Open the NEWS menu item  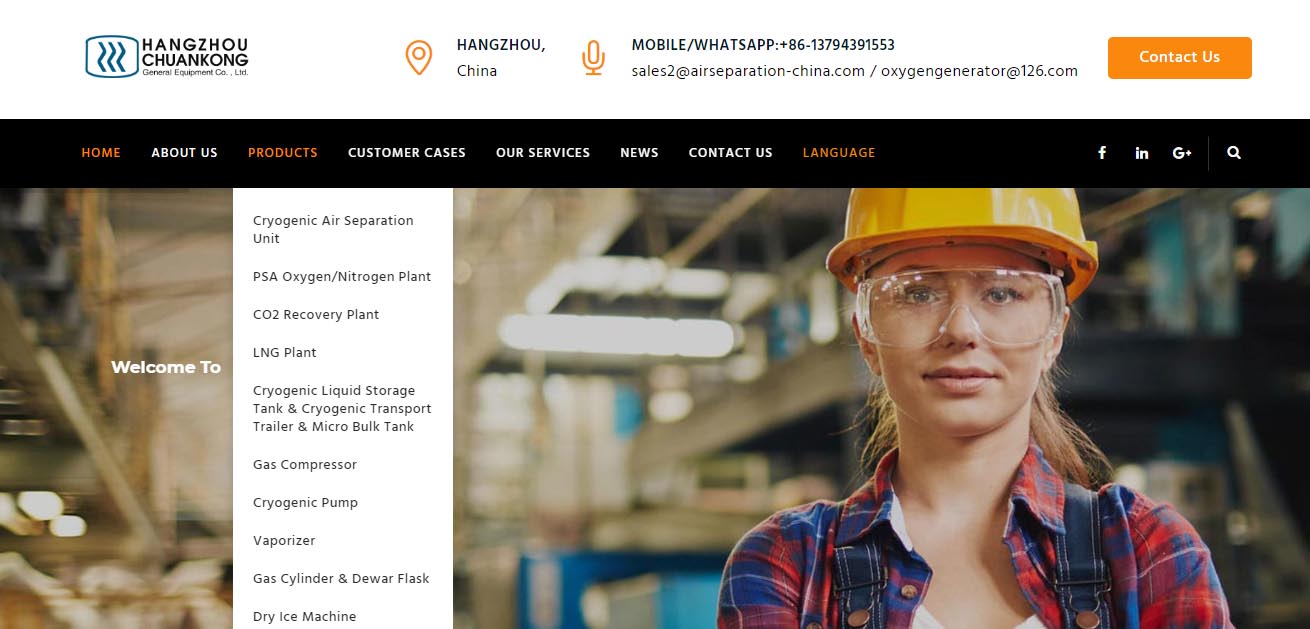tap(639, 153)
